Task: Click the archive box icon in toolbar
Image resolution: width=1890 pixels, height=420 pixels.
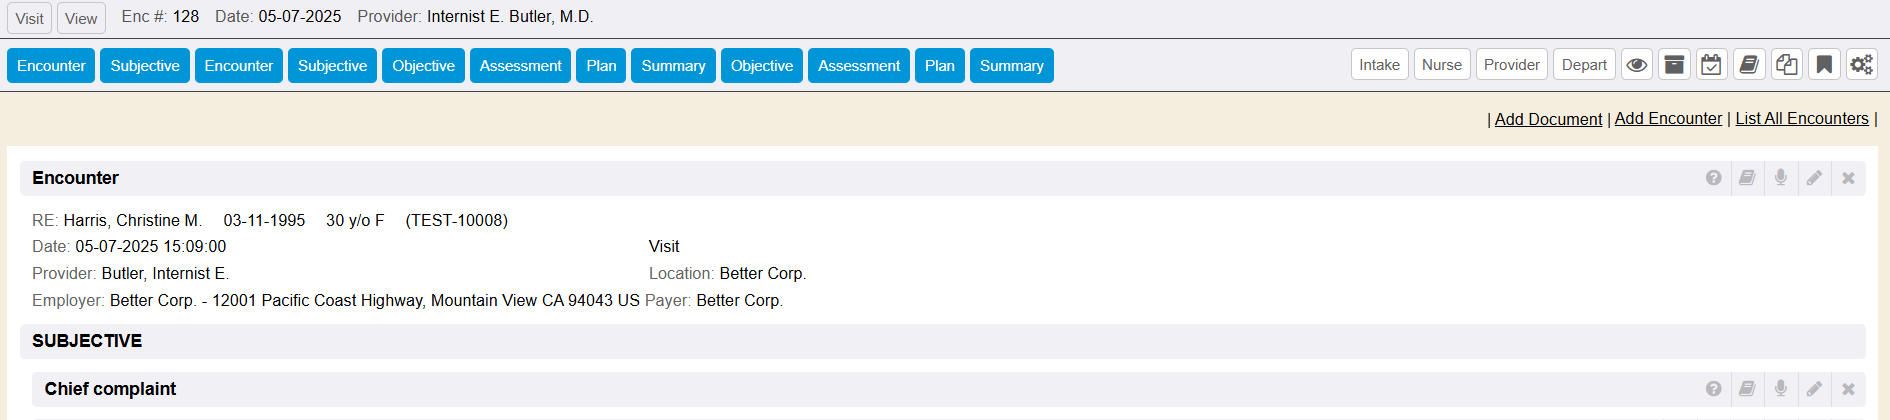Action: pyautogui.click(x=1674, y=65)
